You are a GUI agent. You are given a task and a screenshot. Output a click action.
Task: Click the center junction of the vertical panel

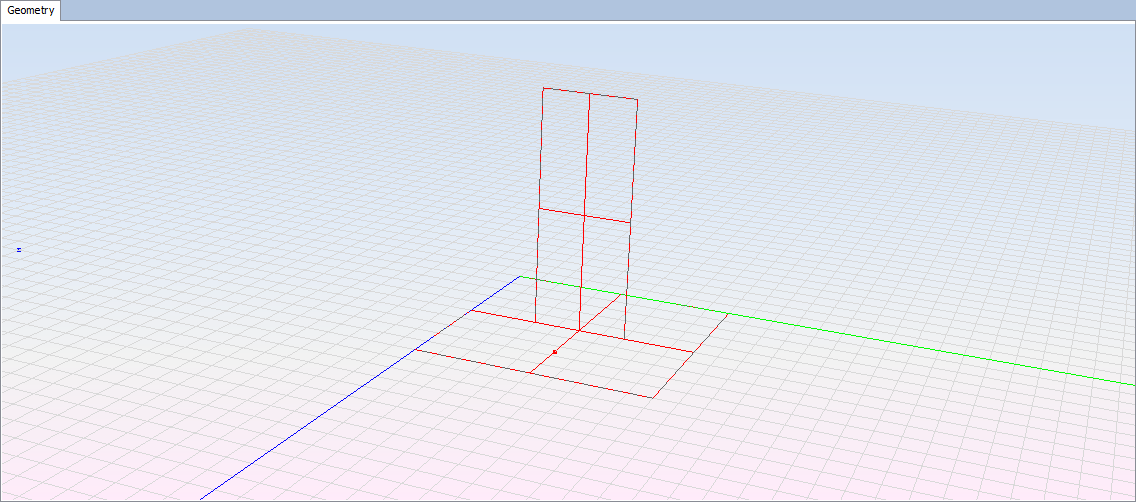584,216
